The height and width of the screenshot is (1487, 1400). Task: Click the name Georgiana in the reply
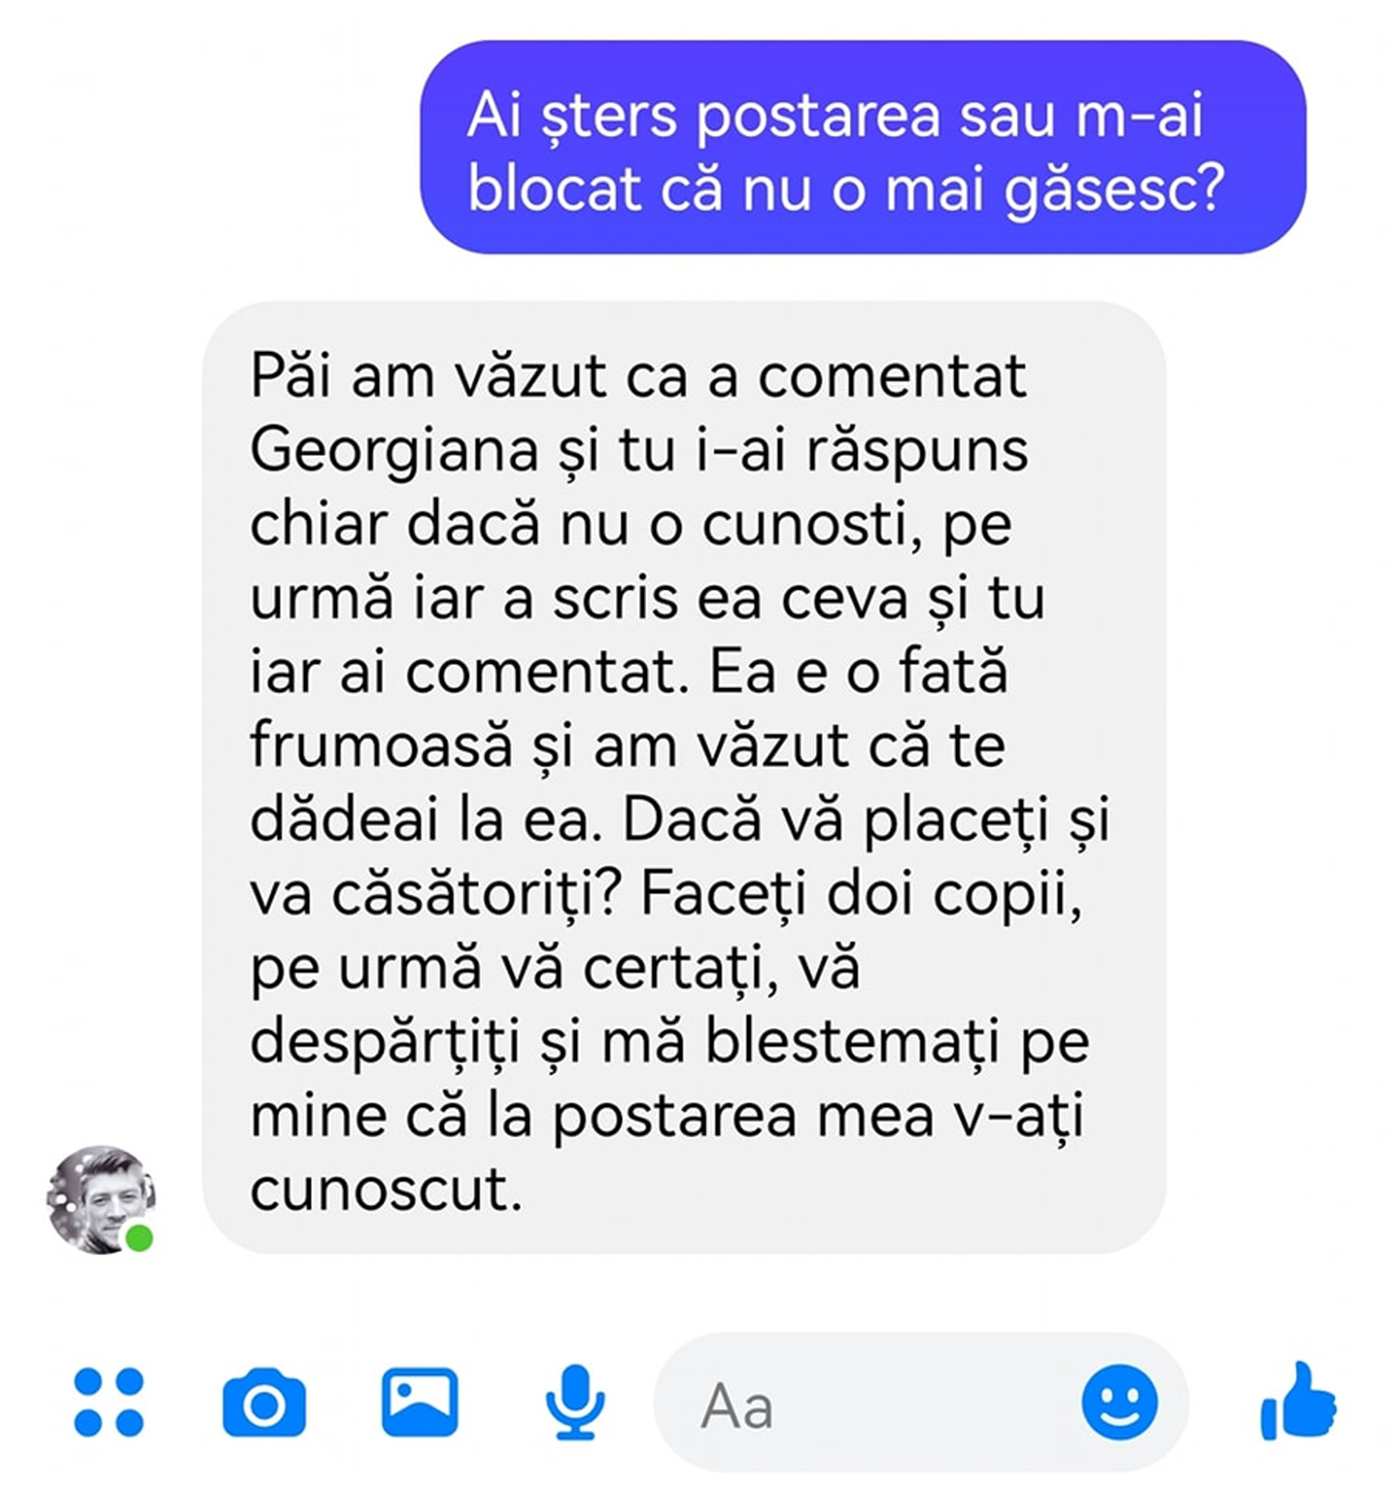click(x=396, y=450)
